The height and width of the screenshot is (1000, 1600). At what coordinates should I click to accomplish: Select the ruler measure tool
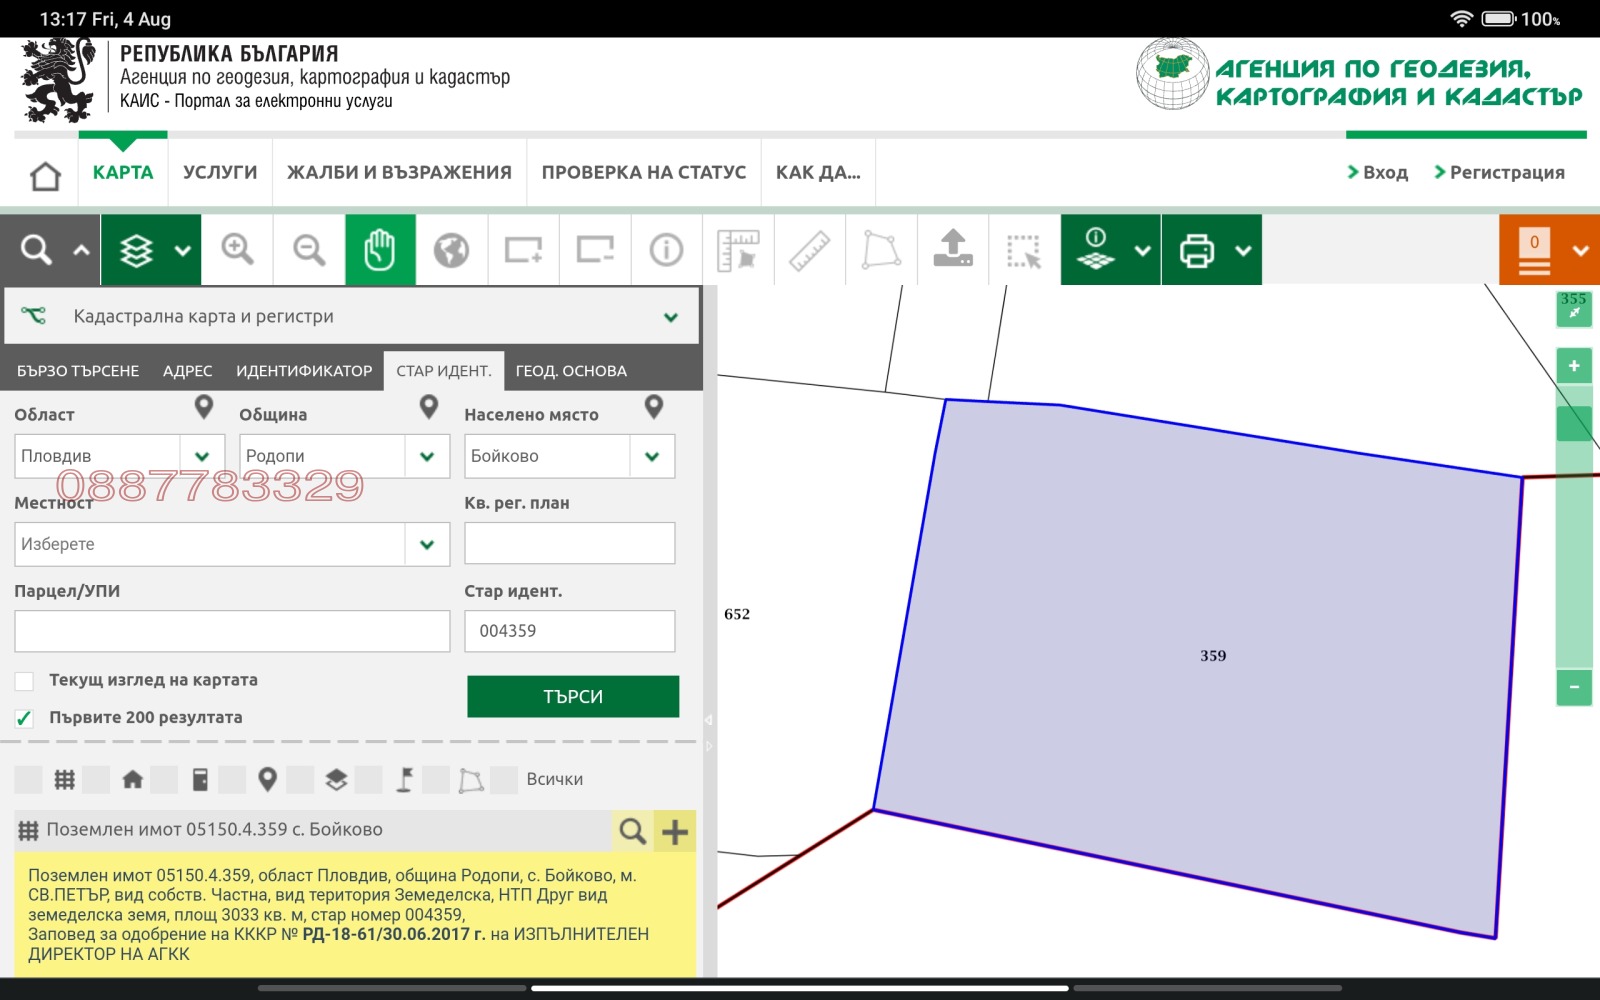point(809,249)
